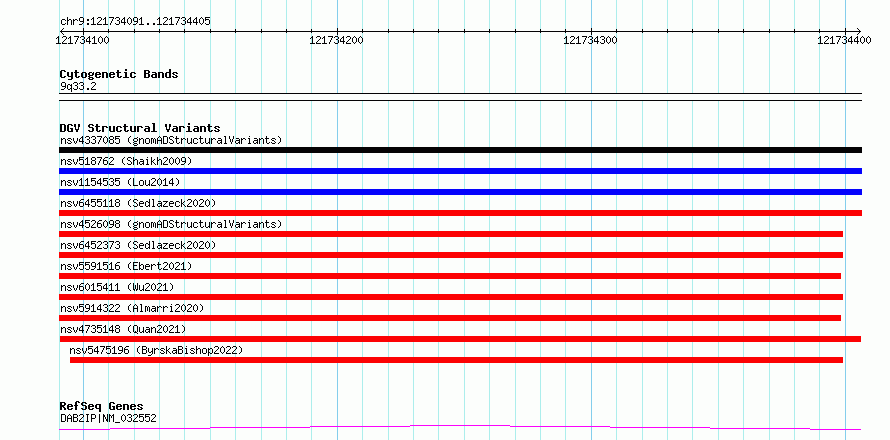
Task: Open variant nsv5914322 (Almarri2020) label
Action: click(132, 308)
